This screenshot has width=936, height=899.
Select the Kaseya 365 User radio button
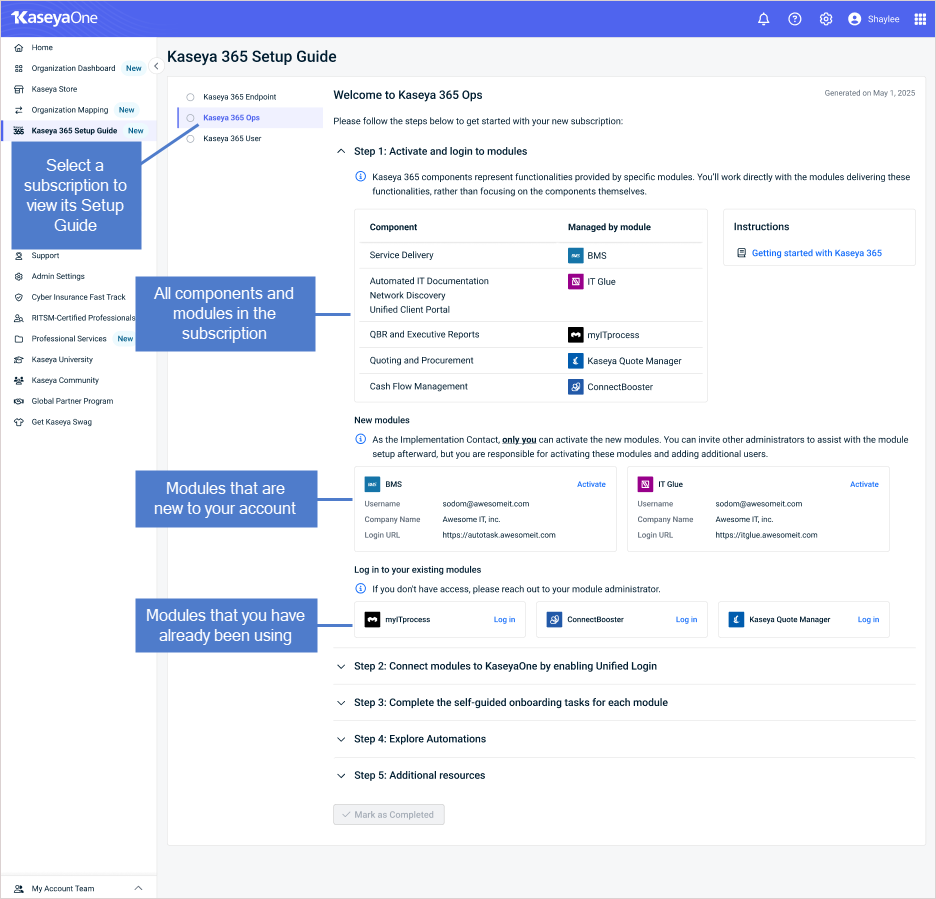190,138
